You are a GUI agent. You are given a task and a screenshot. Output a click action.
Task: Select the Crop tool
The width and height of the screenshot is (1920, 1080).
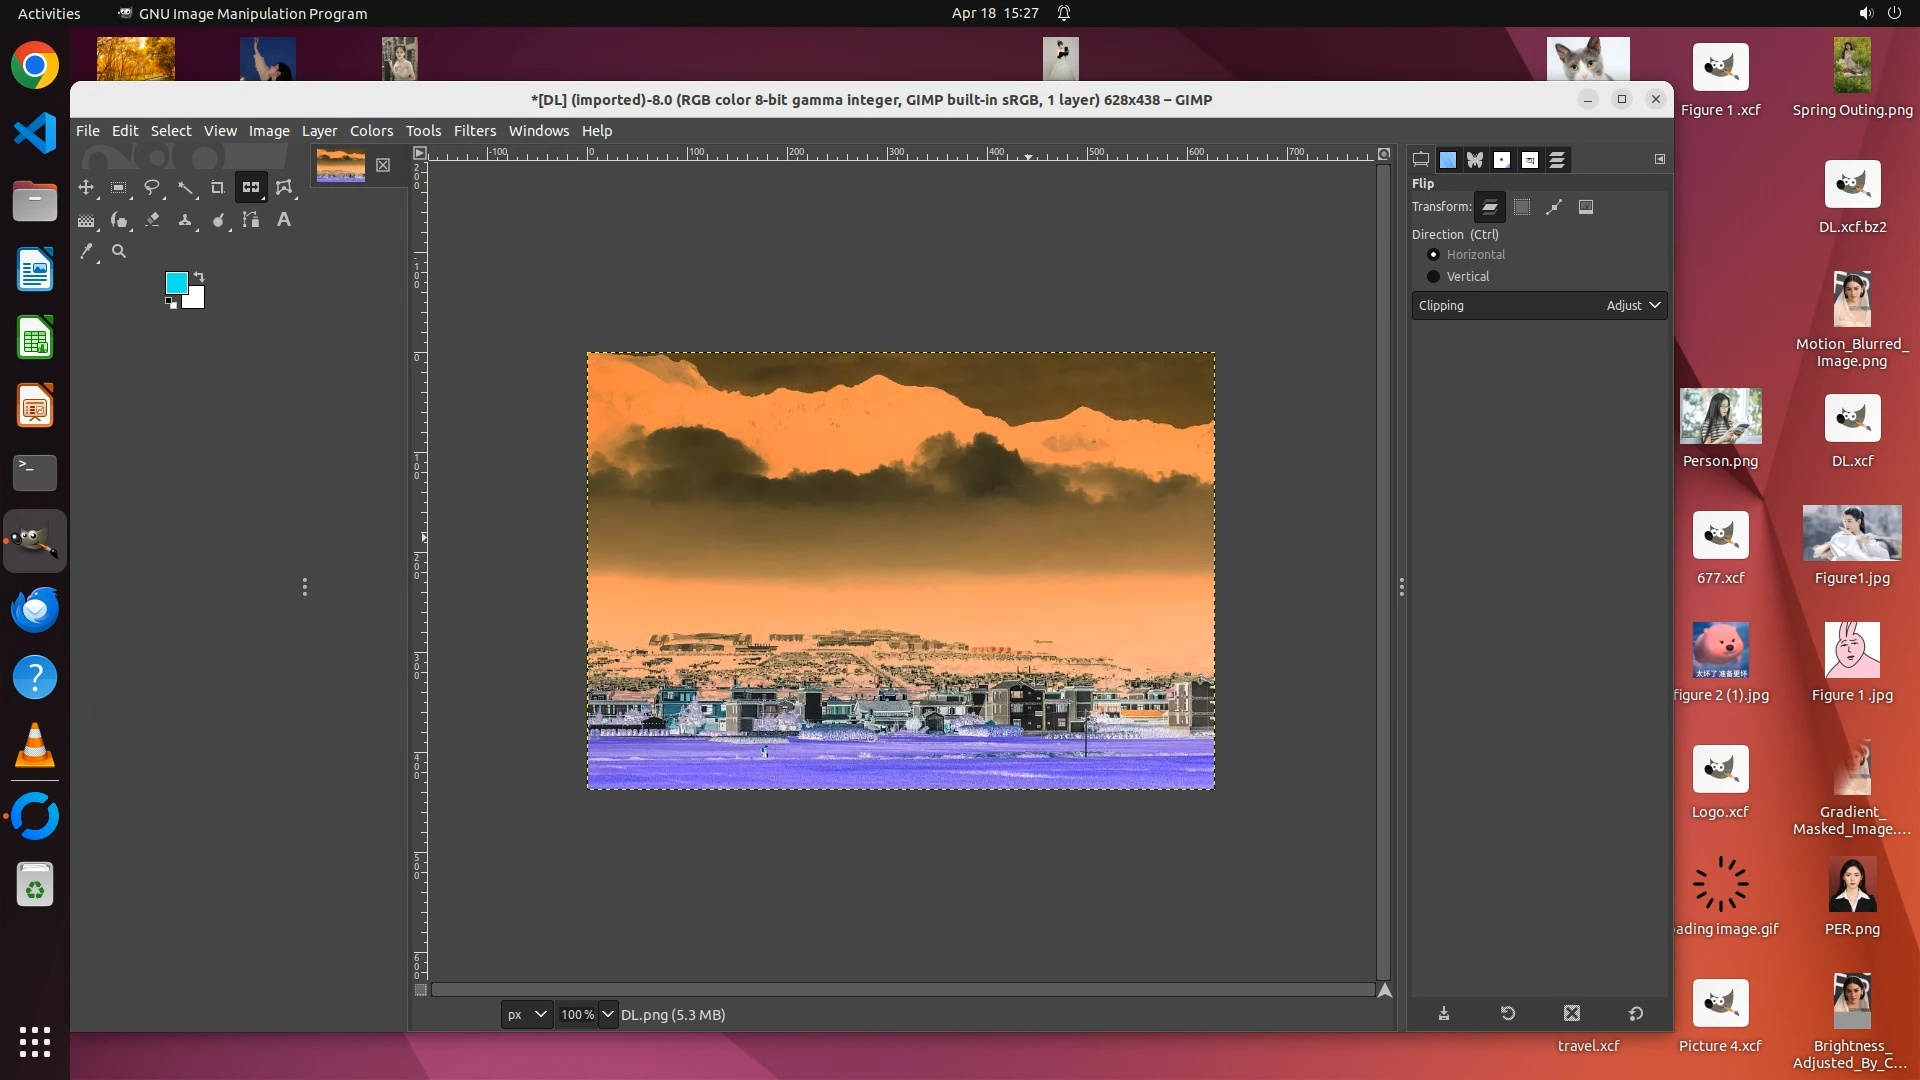tap(218, 188)
